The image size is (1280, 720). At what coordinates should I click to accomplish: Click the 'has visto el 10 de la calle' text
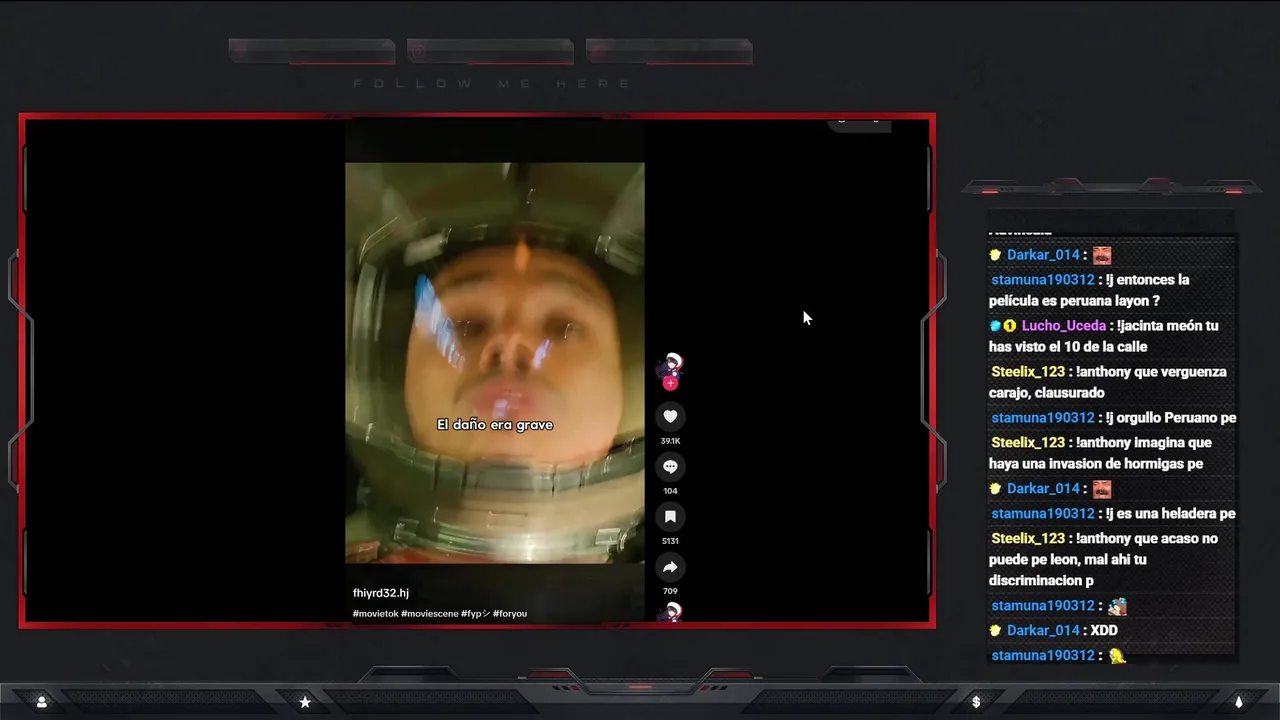1068,347
